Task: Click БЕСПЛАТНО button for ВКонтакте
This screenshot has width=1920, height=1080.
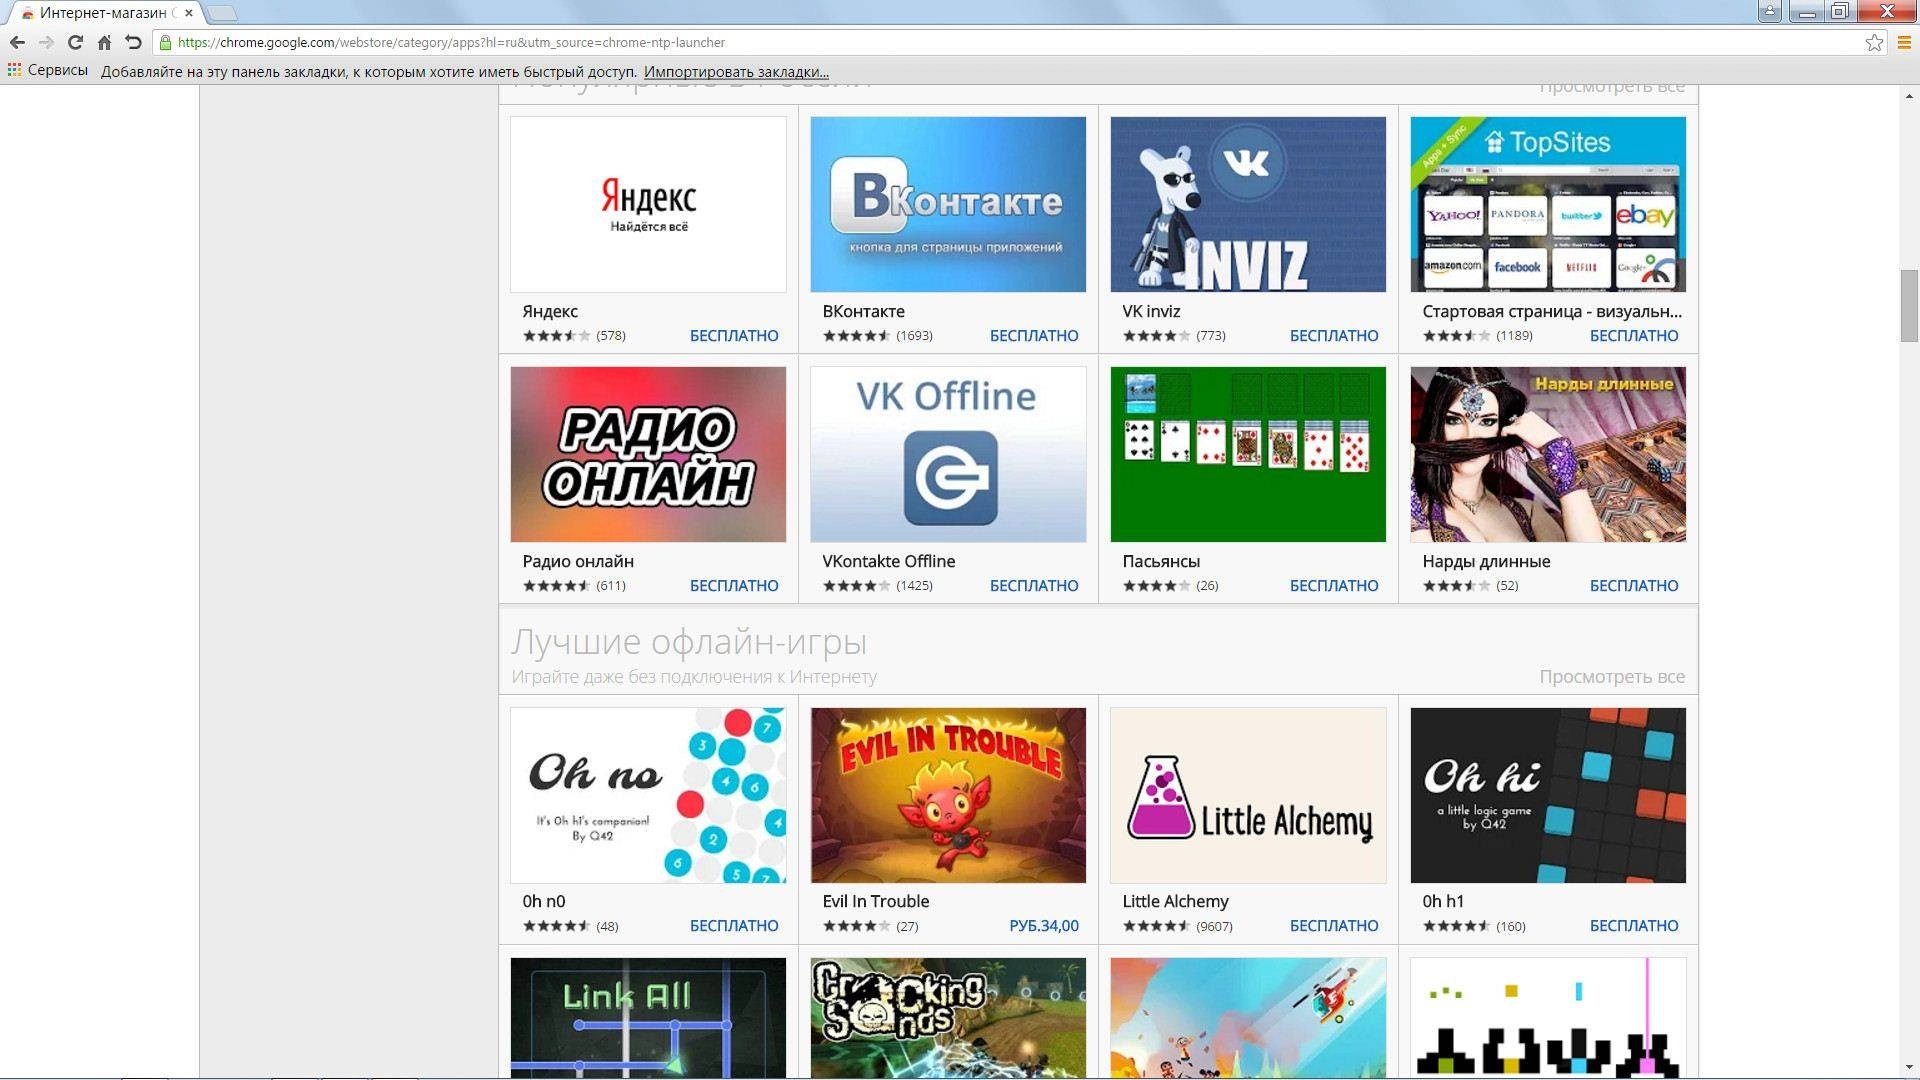Action: coord(1034,336)
